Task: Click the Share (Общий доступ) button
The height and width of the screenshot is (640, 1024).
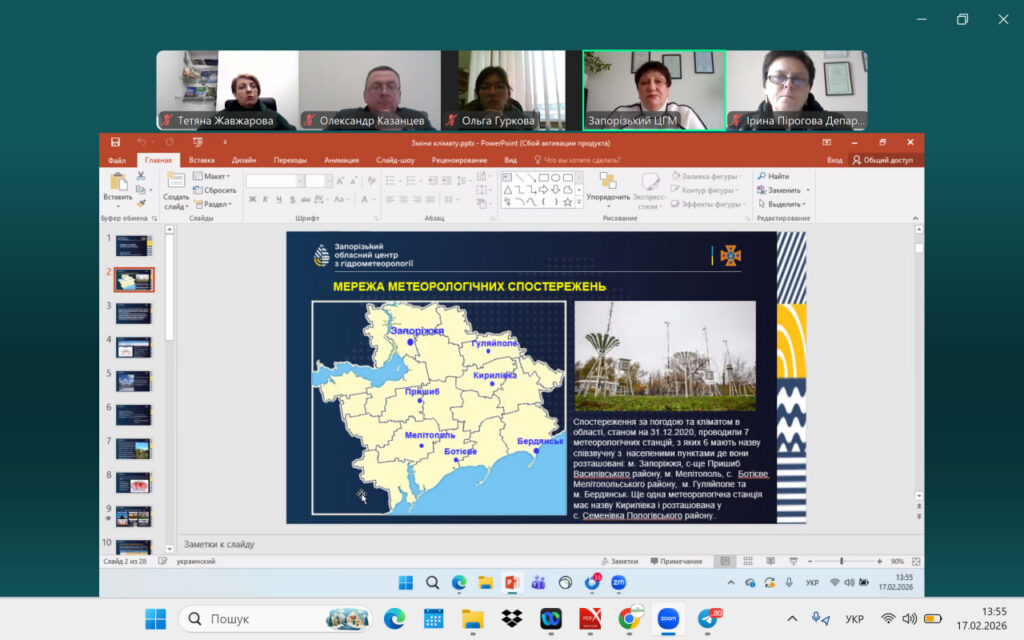Action: click(881, 160)
